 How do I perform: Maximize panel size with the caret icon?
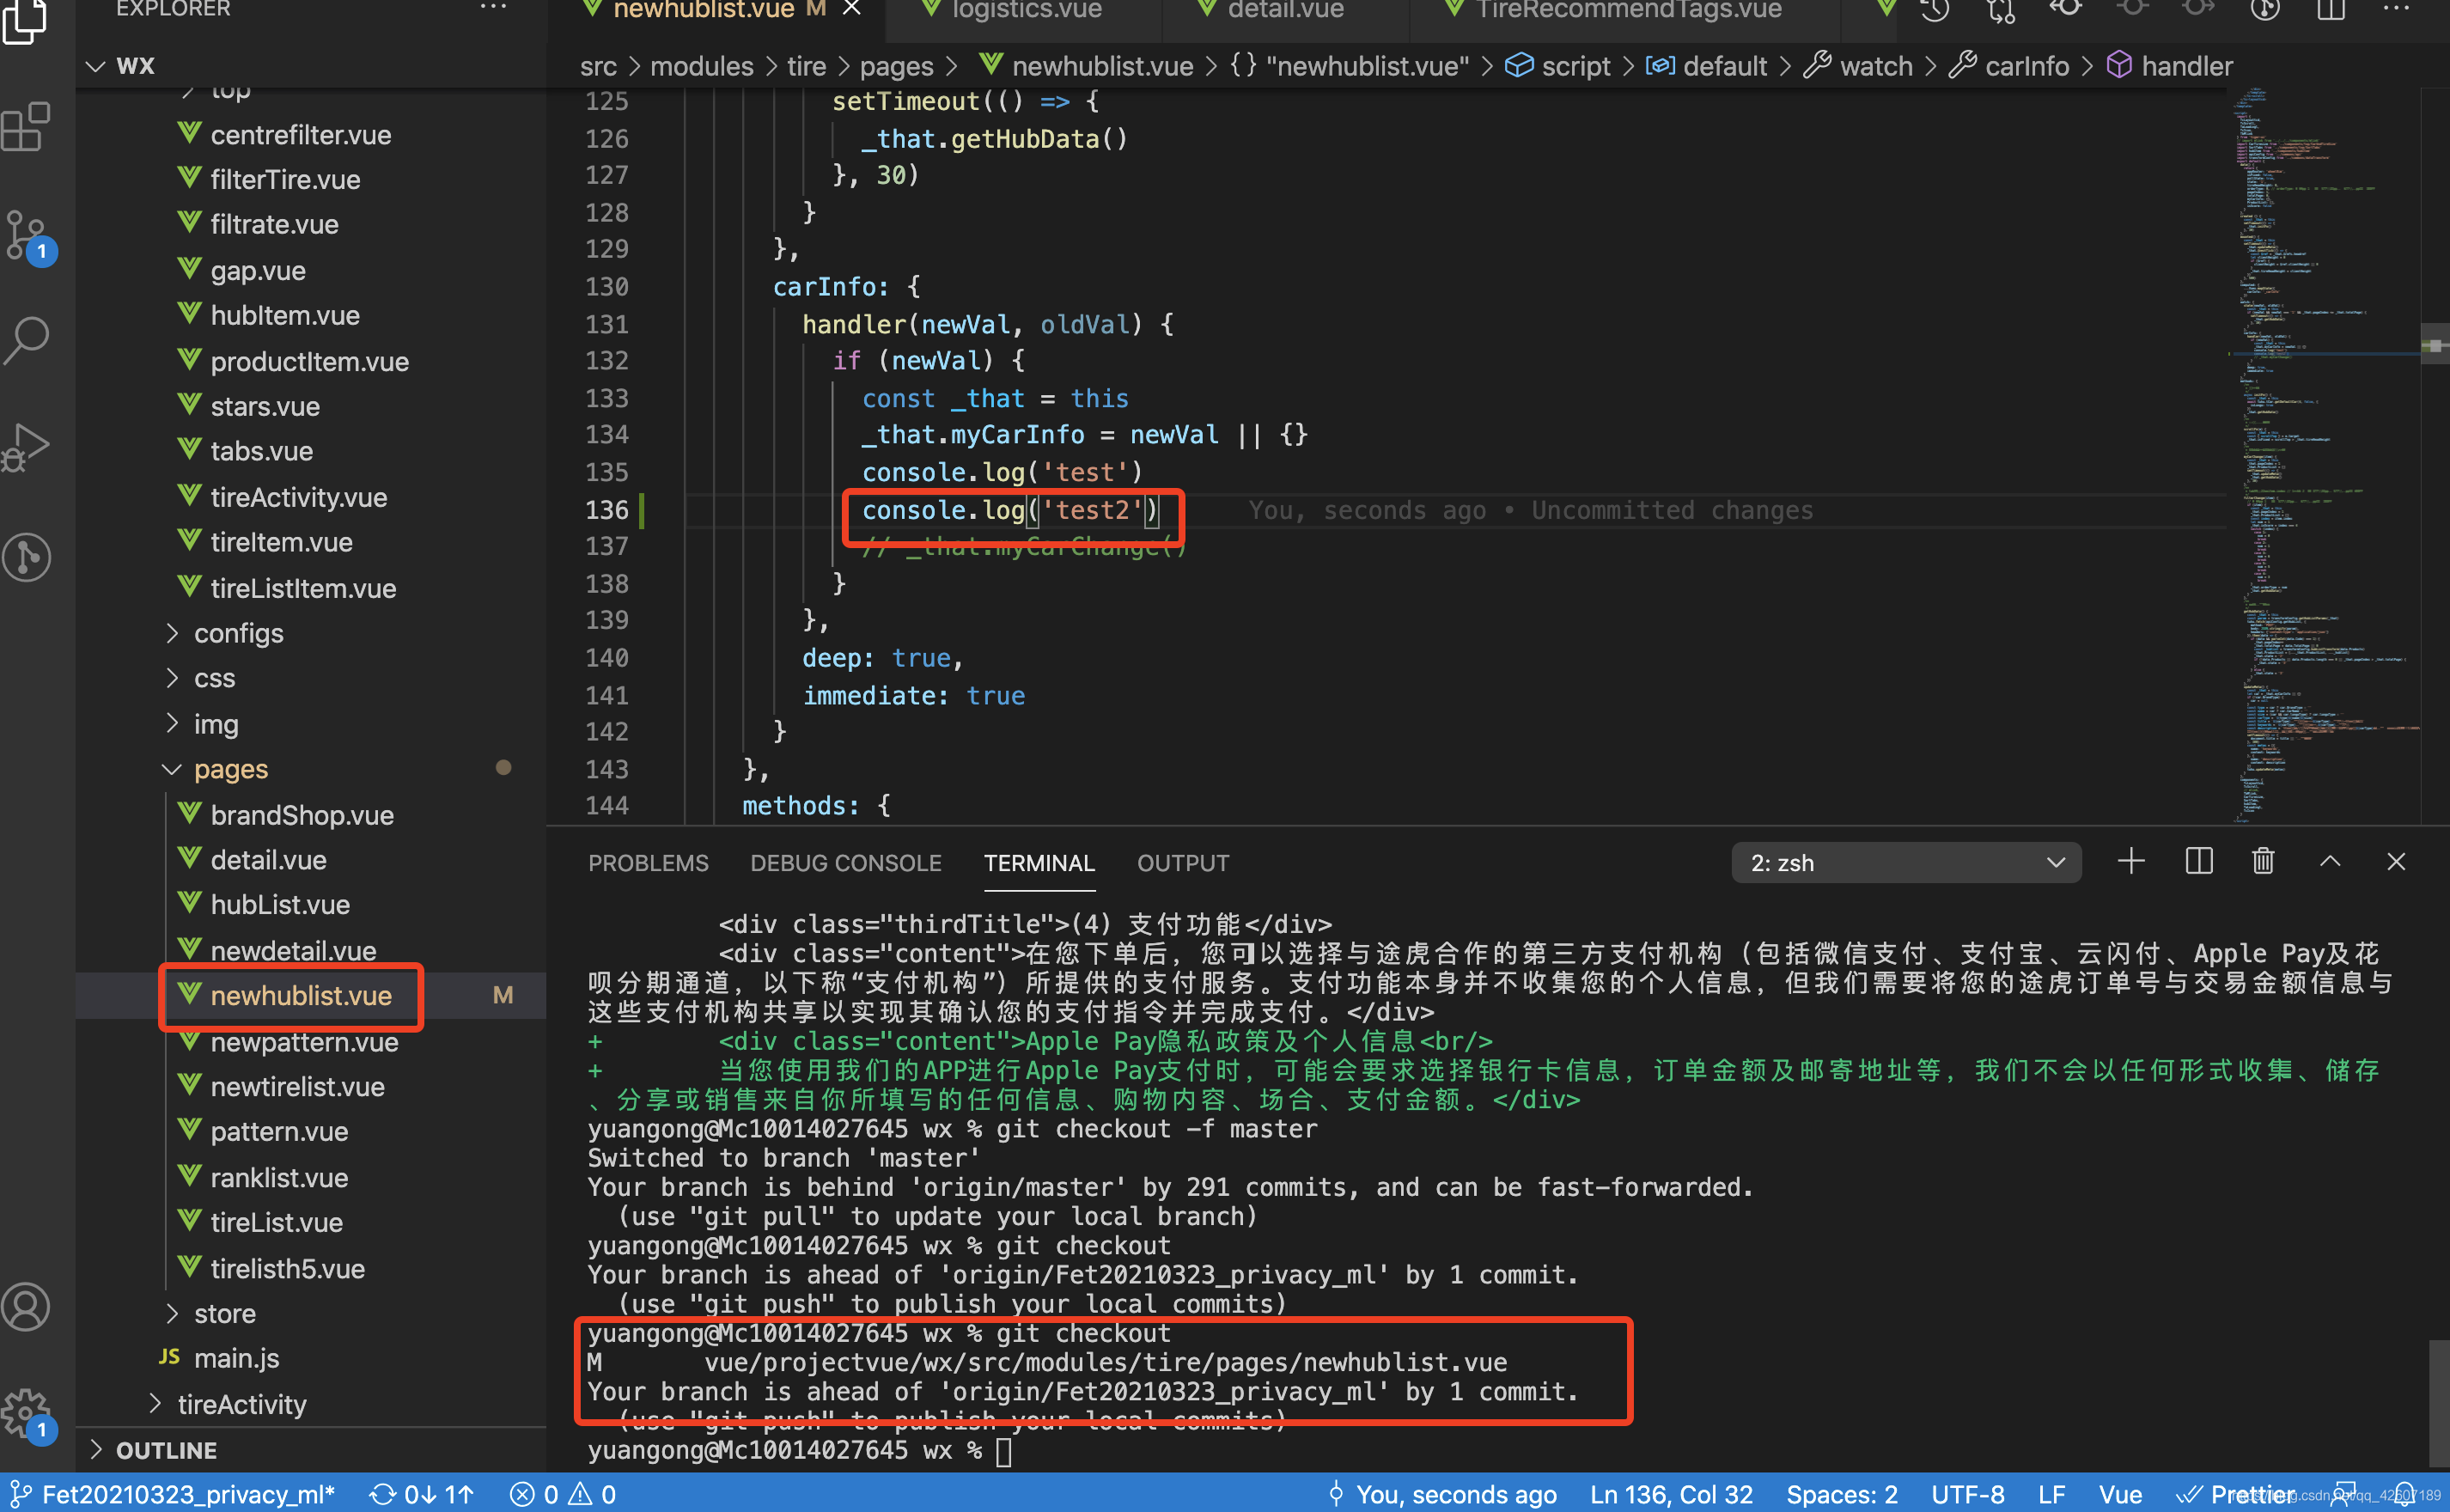coord(2330,862)
